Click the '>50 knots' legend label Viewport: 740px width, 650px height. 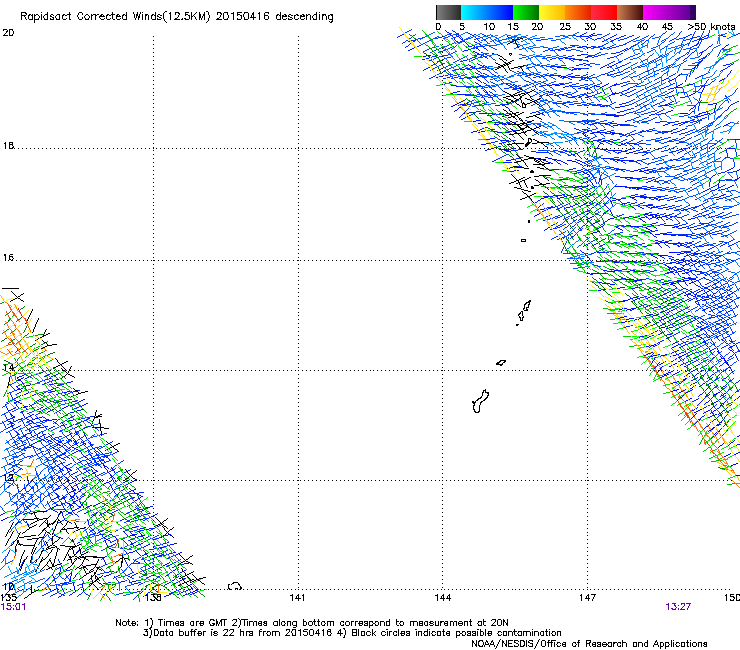point(711,27)
